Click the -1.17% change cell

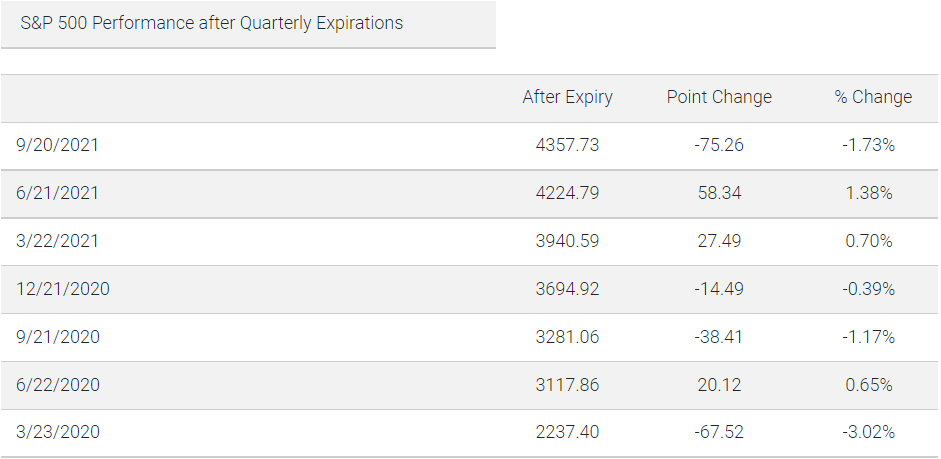[868, 337]
